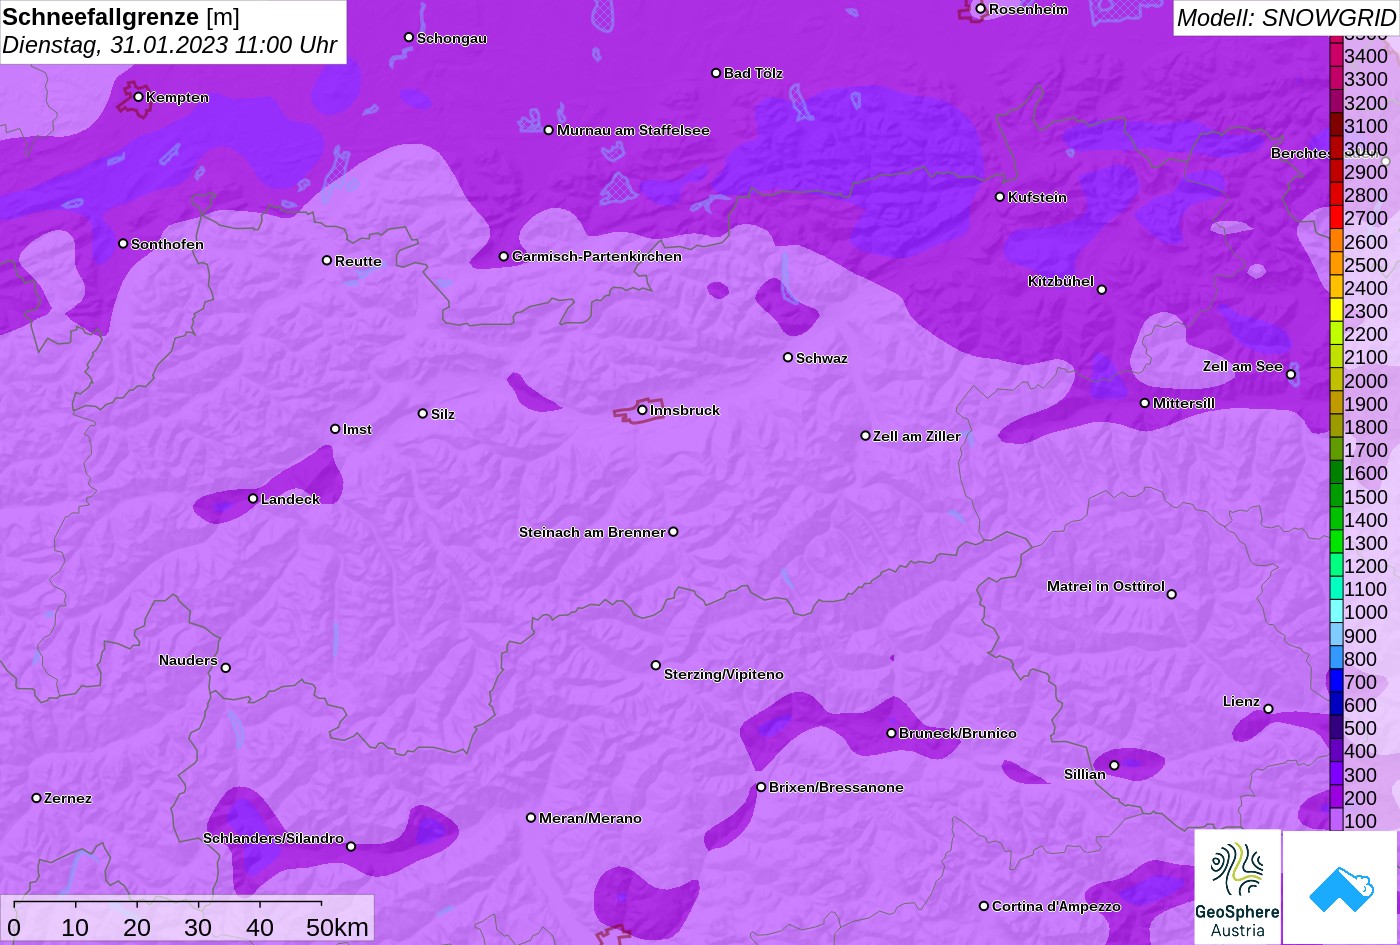Click the blue cloud-house logo icon
The width and height of the screenshot is (1400, 945).
(x=1340, y=889)
